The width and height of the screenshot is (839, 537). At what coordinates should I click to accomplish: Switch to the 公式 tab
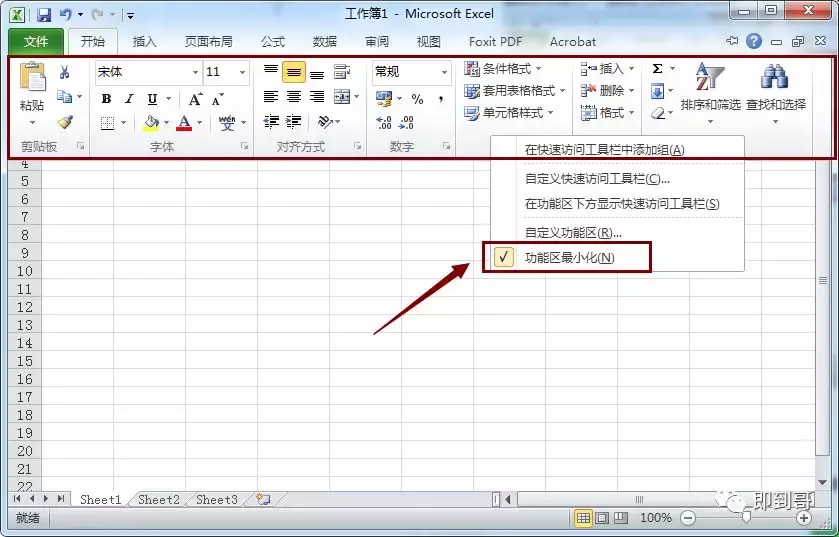tap(273, 42)
